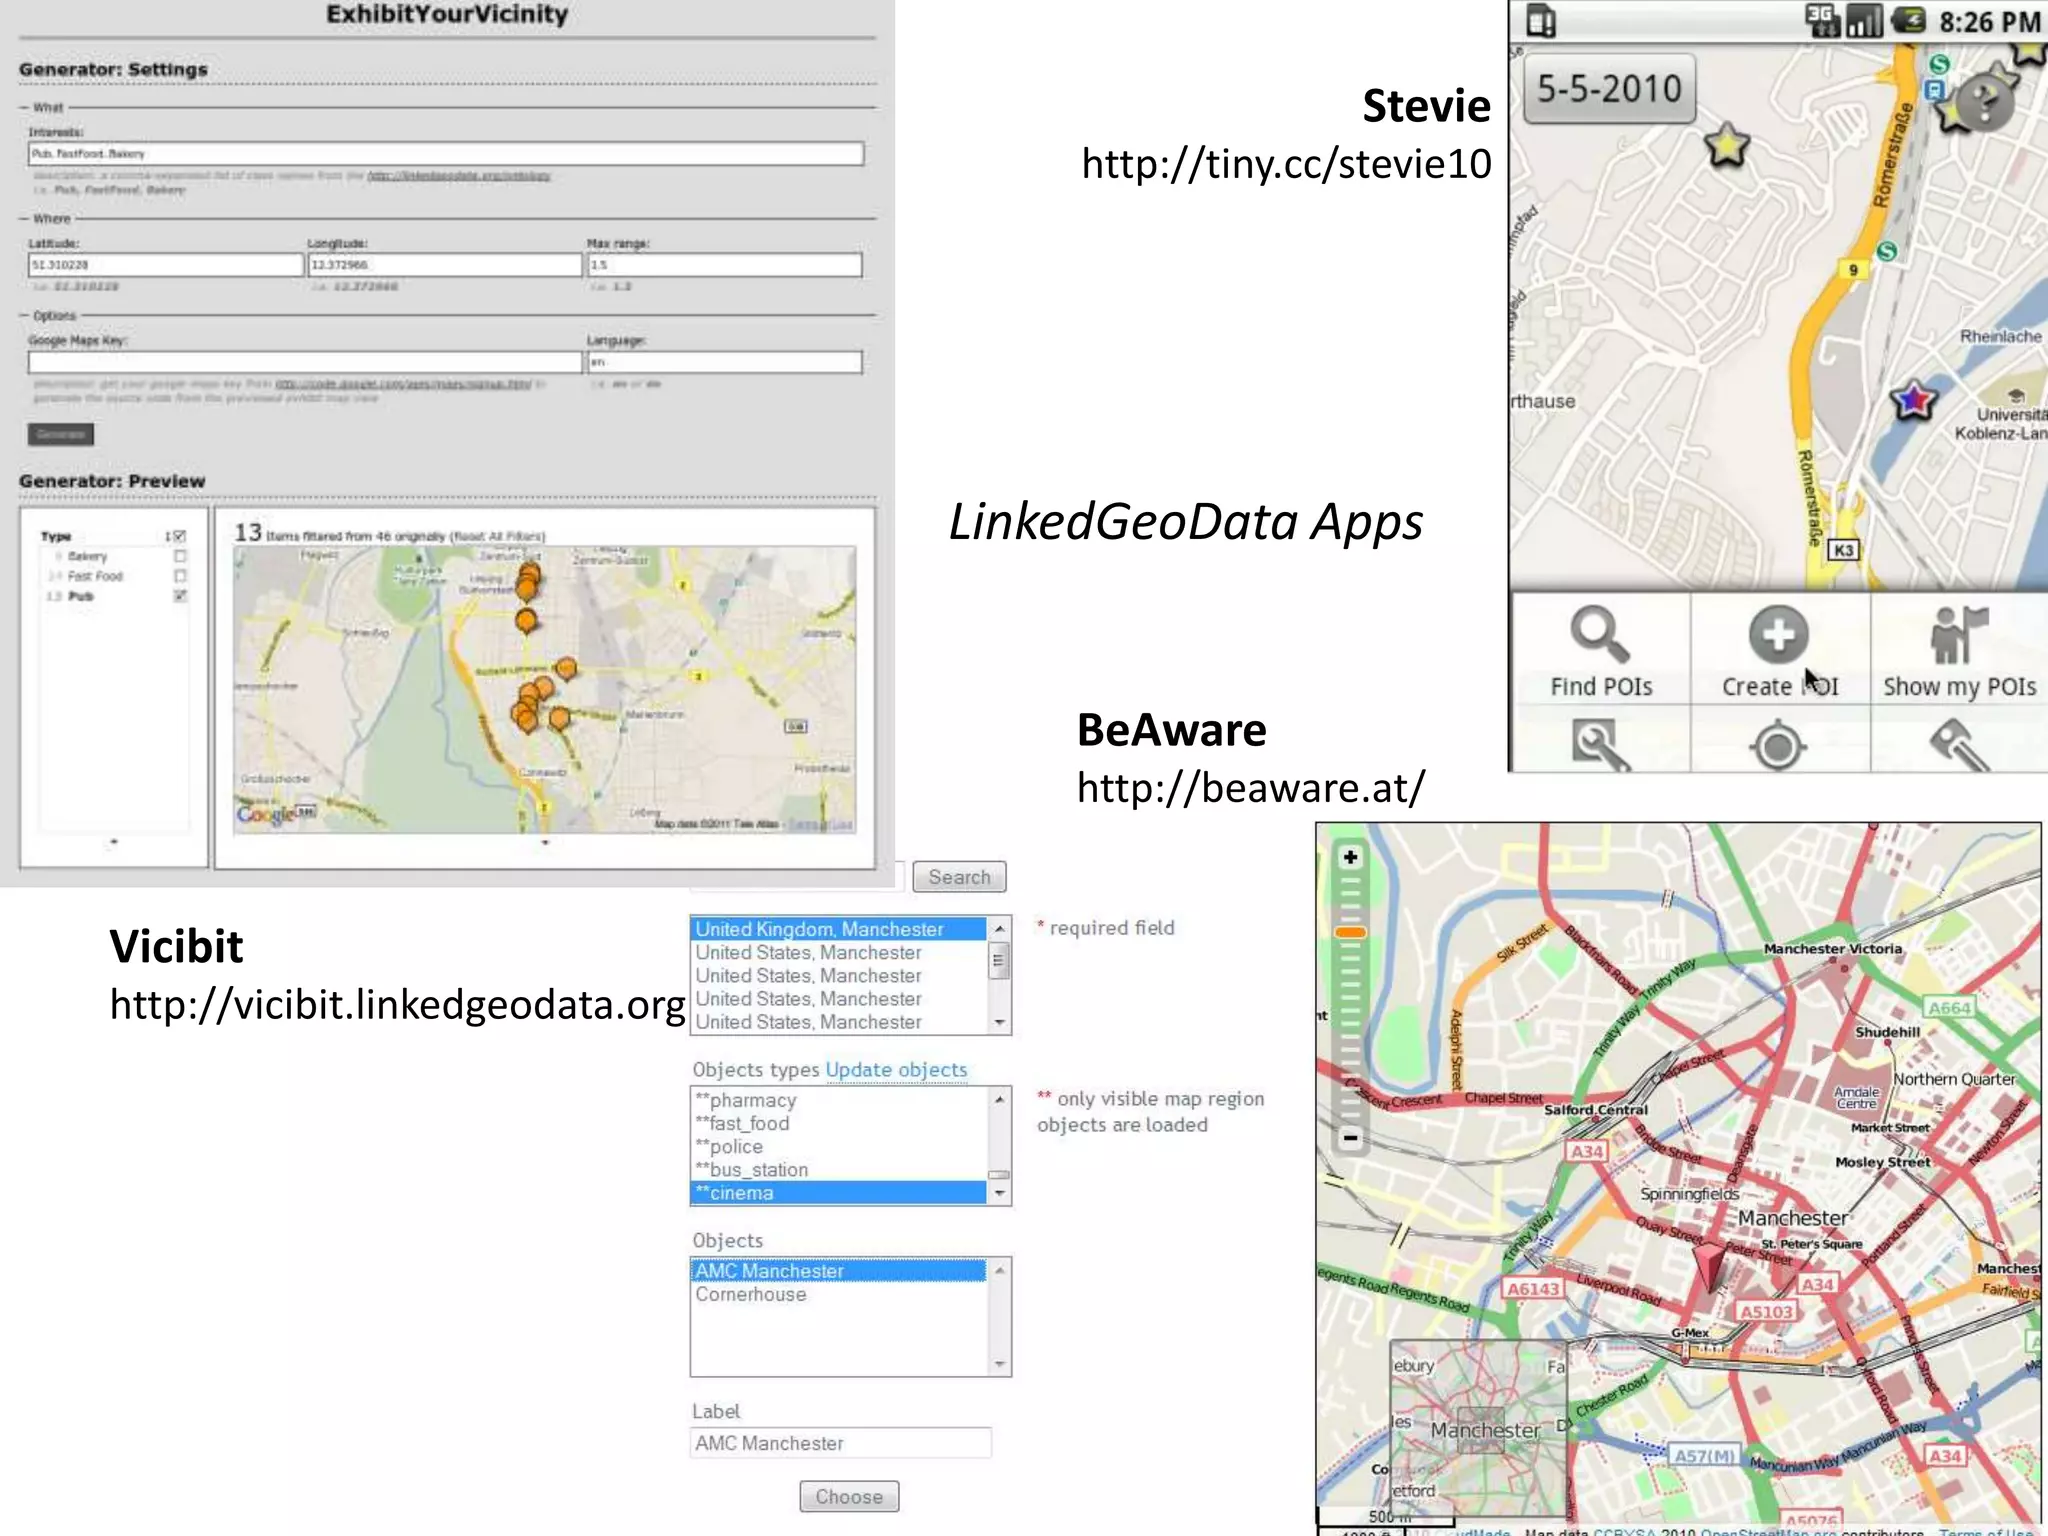Click the zoom in plus on Manchester map
The image size is (2048, 1536).
1350,857
